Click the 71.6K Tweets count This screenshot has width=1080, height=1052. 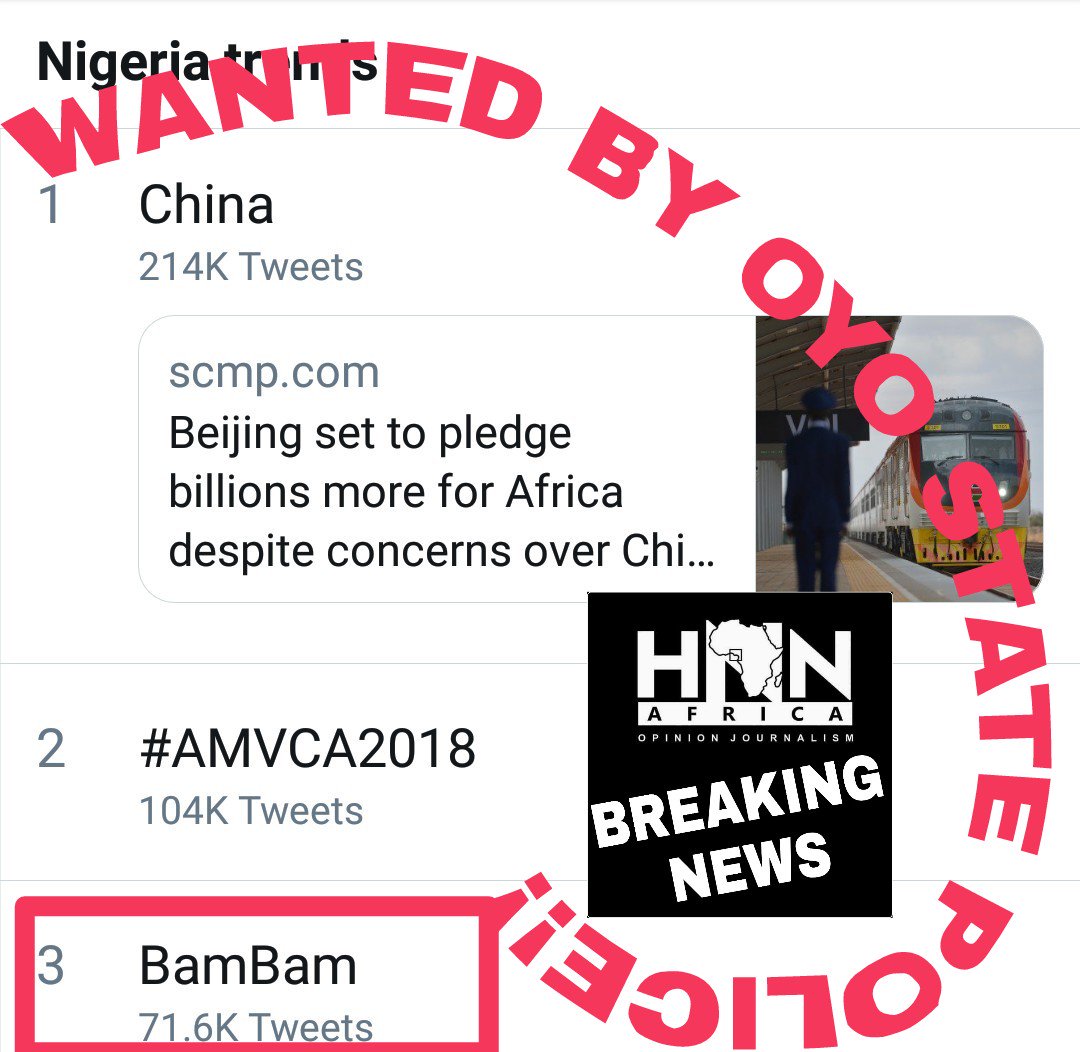(256, 1027)
